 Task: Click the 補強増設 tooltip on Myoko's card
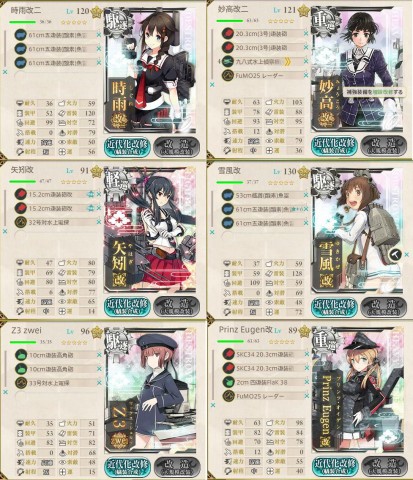click(374, 92)
